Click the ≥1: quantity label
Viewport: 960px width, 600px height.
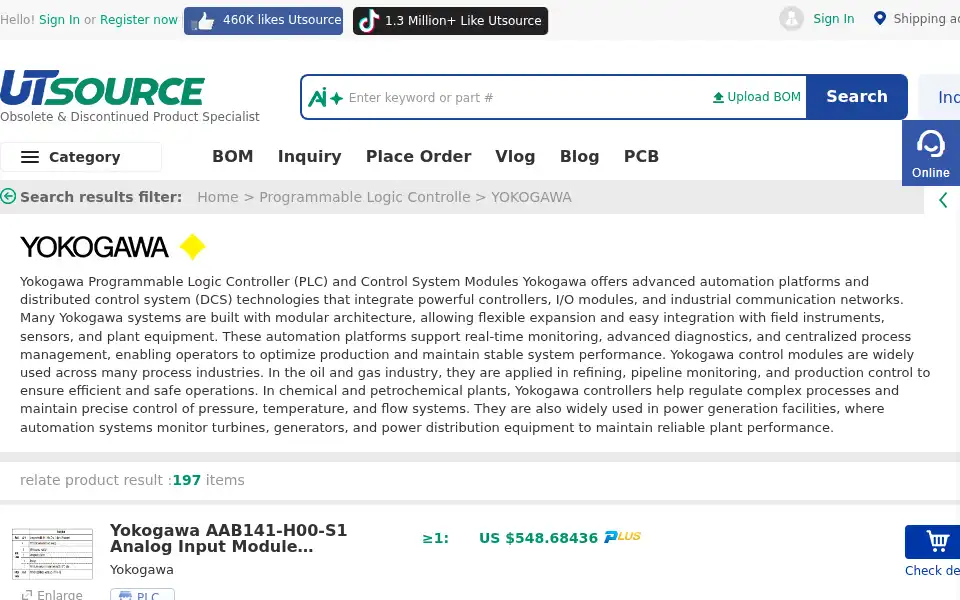click(435, 538)
